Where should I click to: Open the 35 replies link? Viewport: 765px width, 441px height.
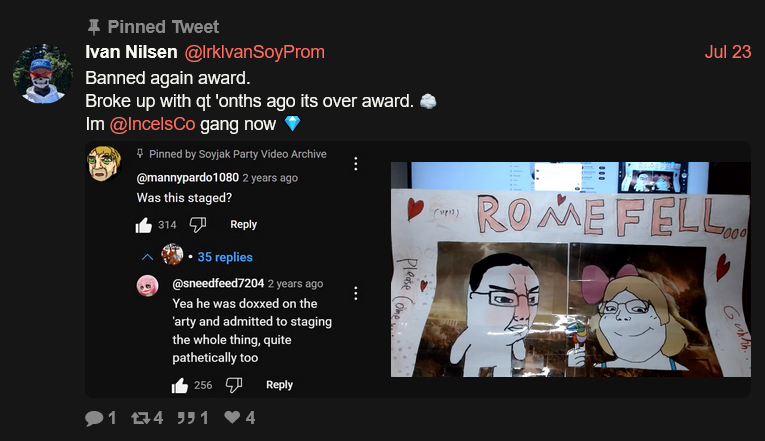(x=225, y=257)
